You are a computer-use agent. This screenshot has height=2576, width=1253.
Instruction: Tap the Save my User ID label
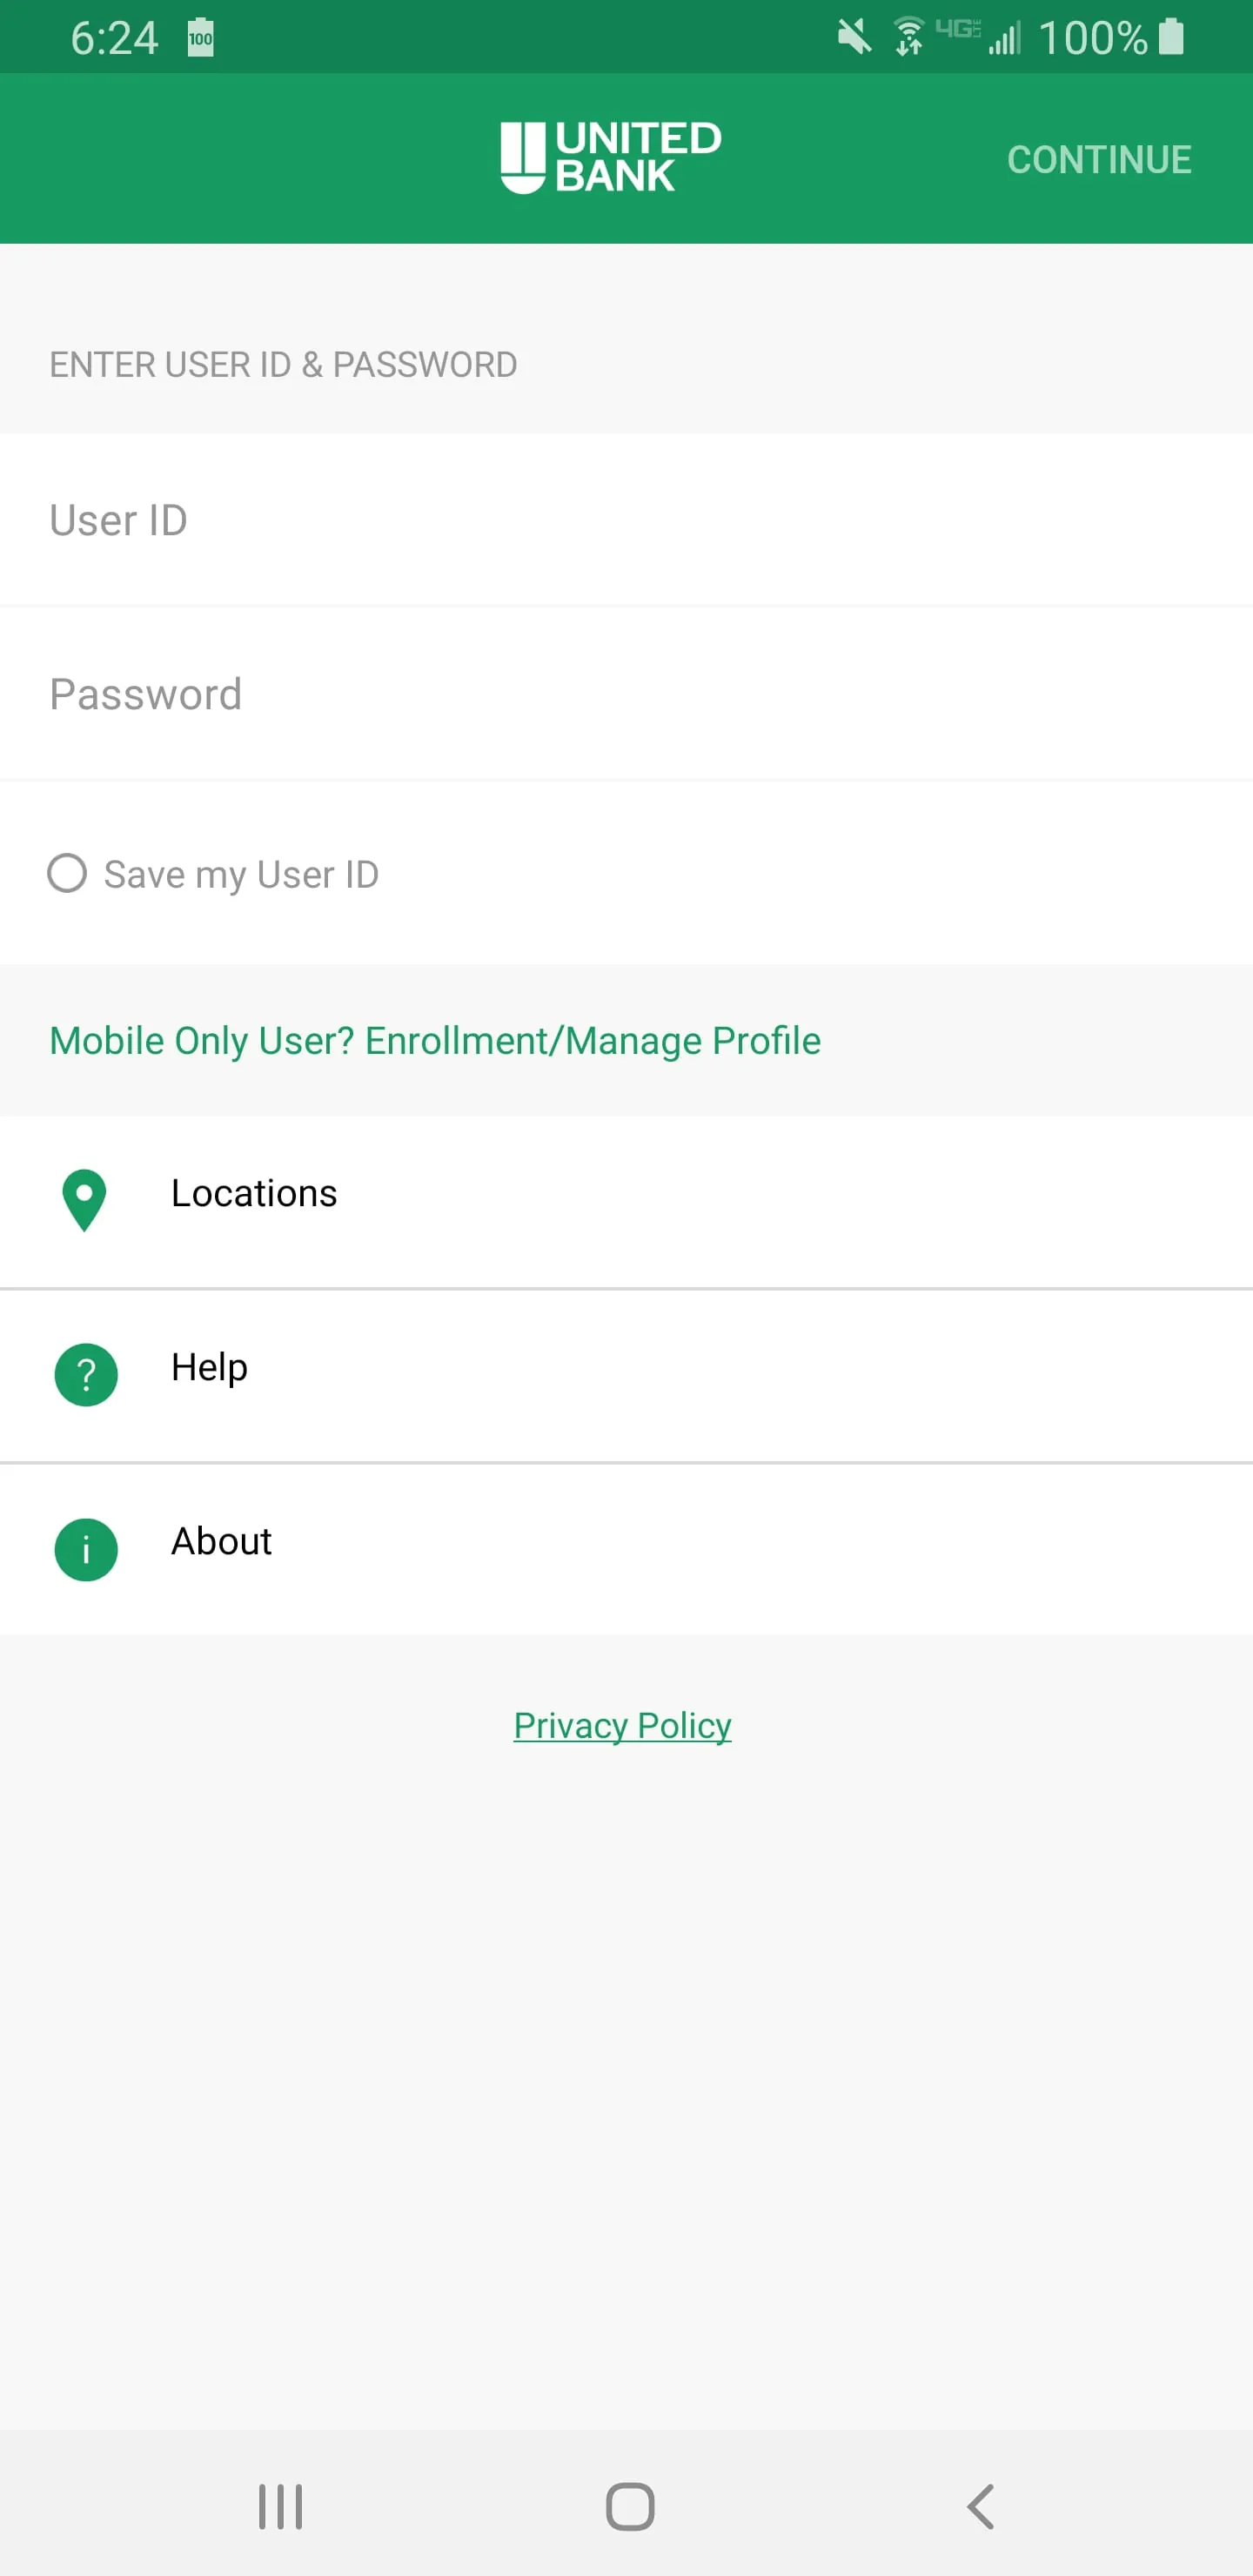pyautogui.click(x=241, y=875)
